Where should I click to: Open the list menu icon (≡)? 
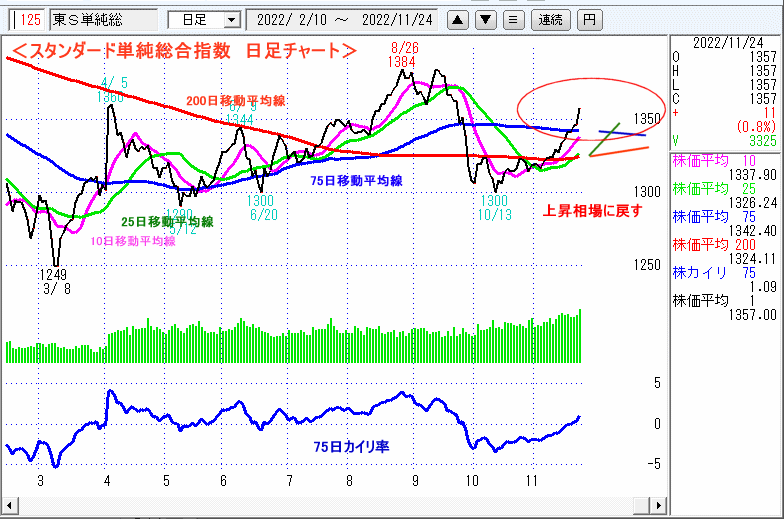pyautogui.click(x=512, y=19)
